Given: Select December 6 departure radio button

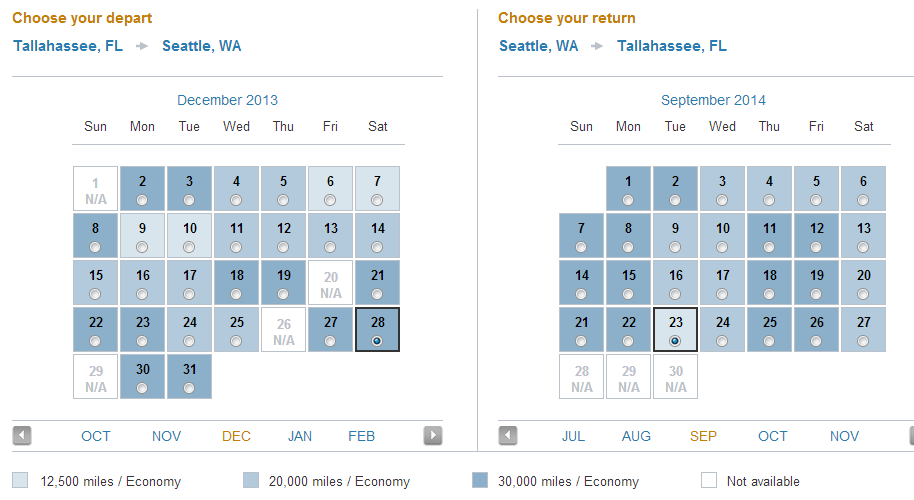Looking at the screenshot, I should point(330,200).
